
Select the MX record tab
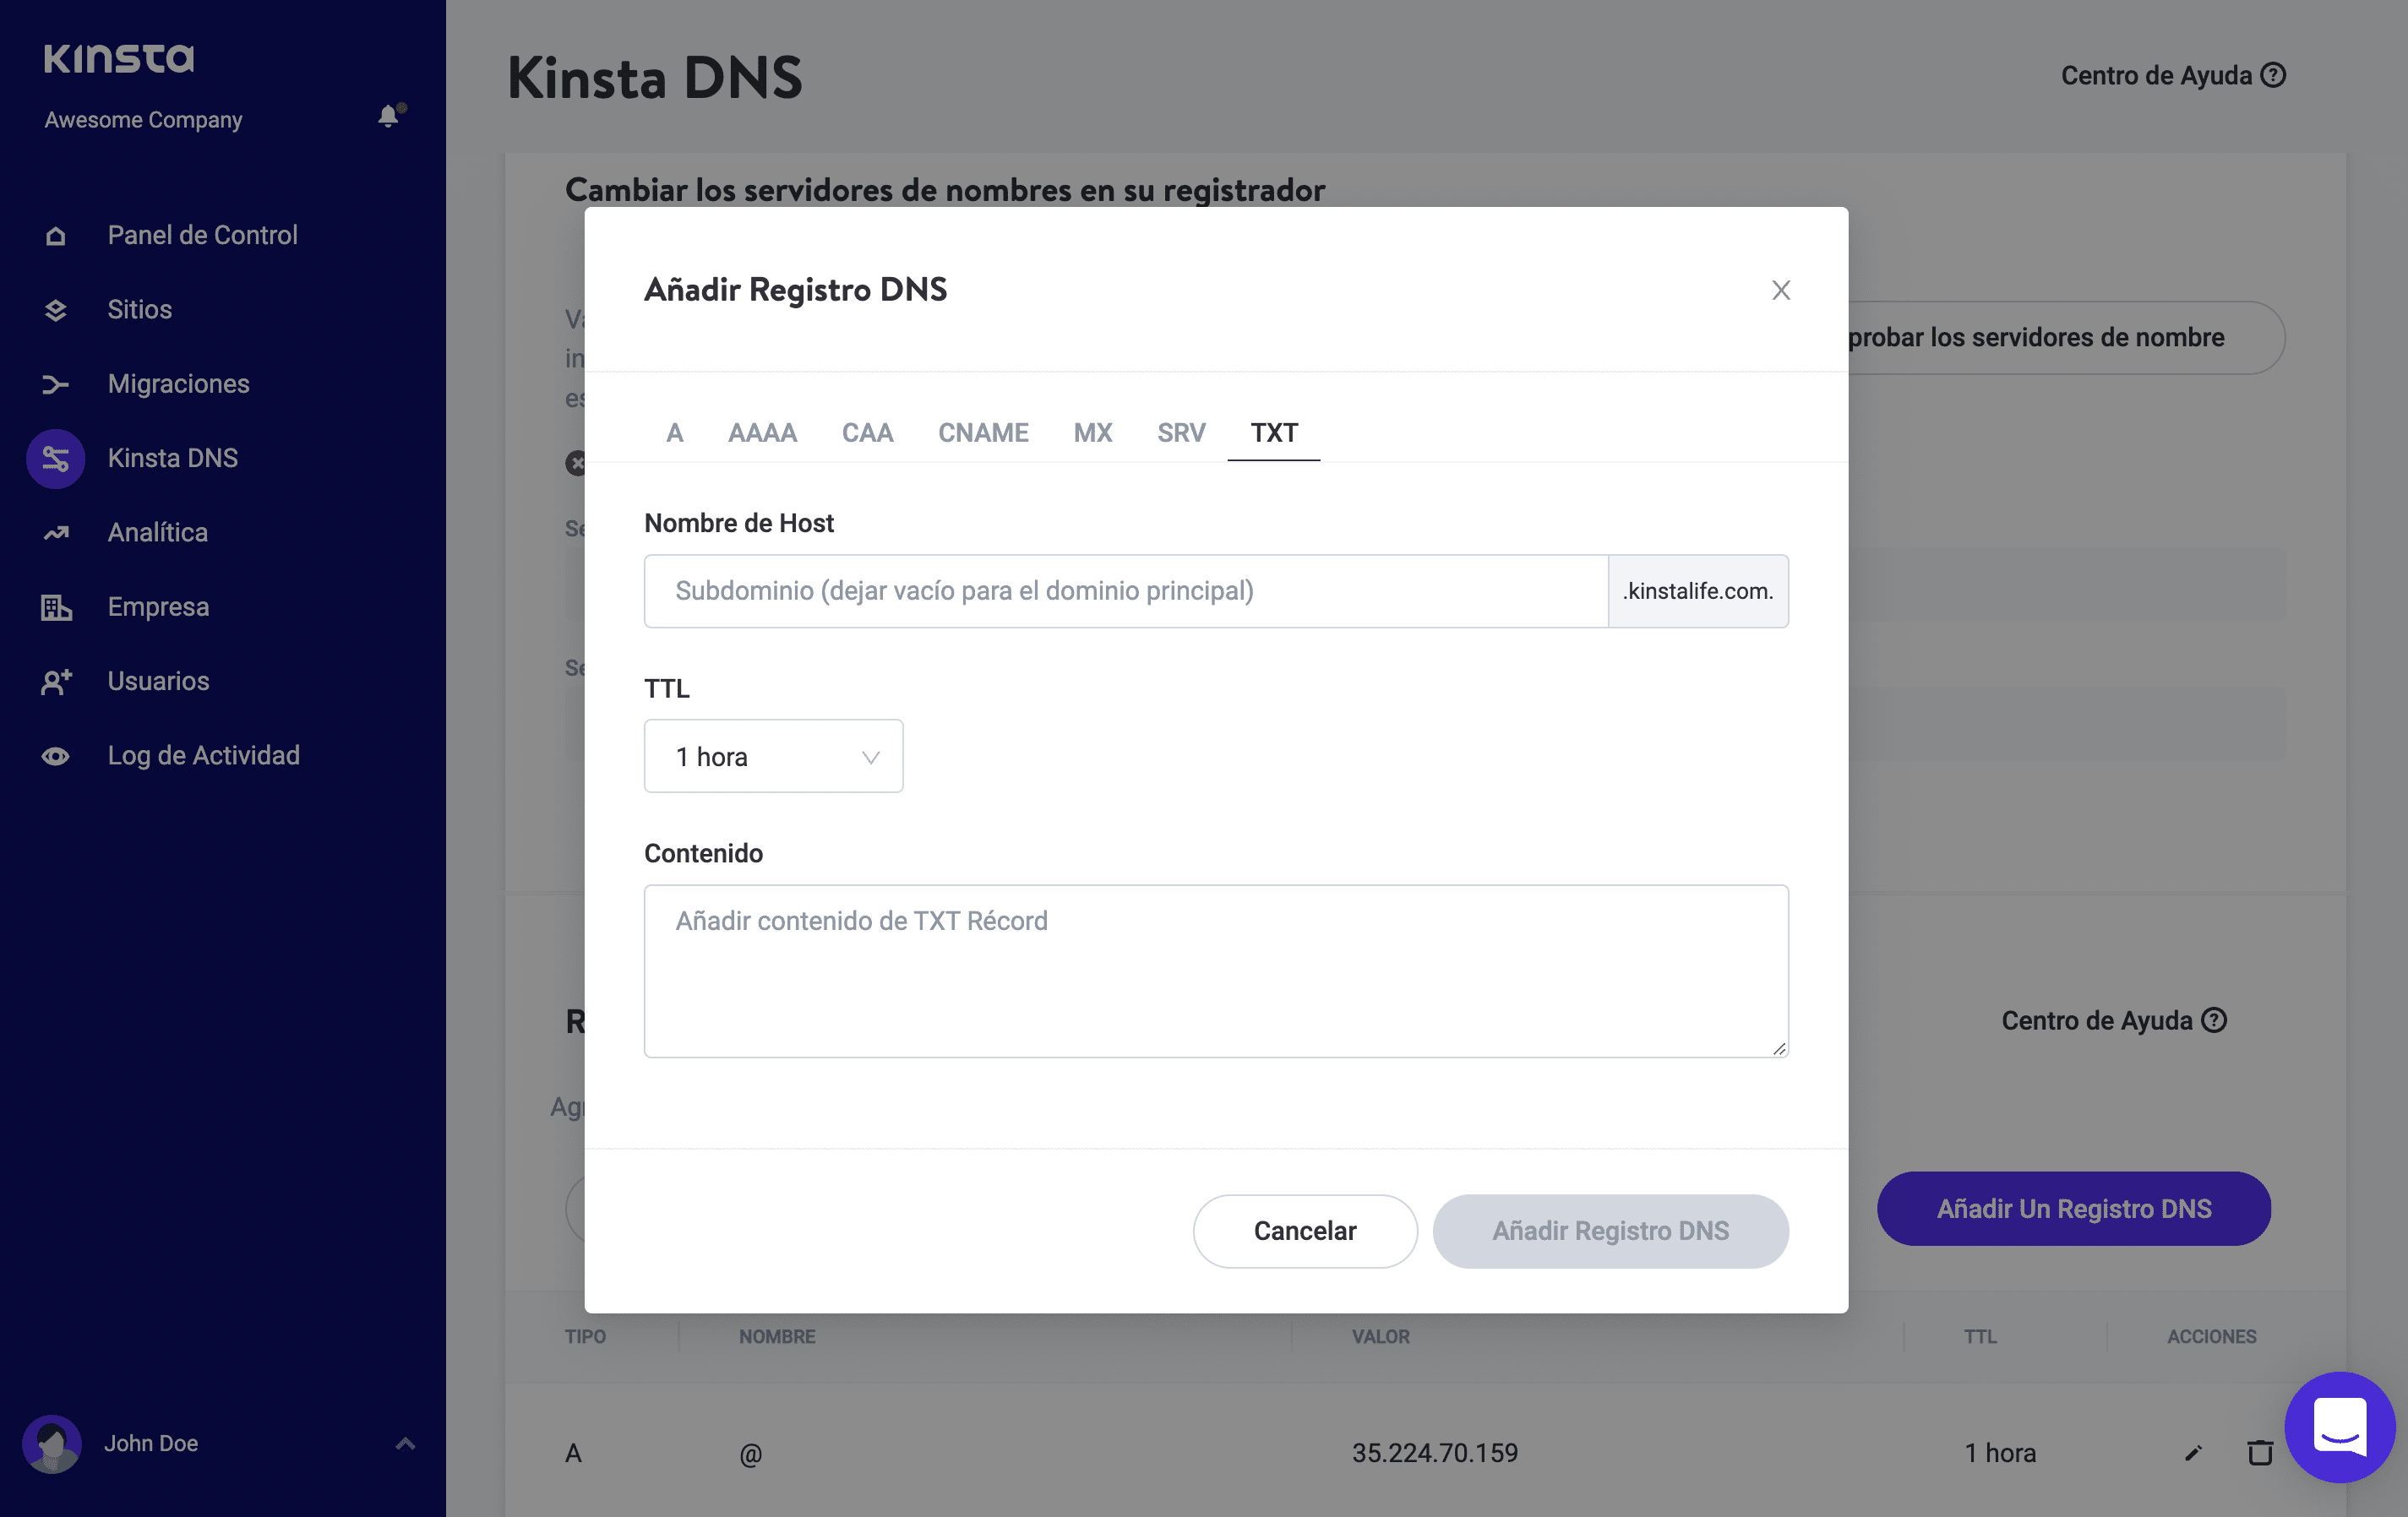click(x=1092, y=433)
